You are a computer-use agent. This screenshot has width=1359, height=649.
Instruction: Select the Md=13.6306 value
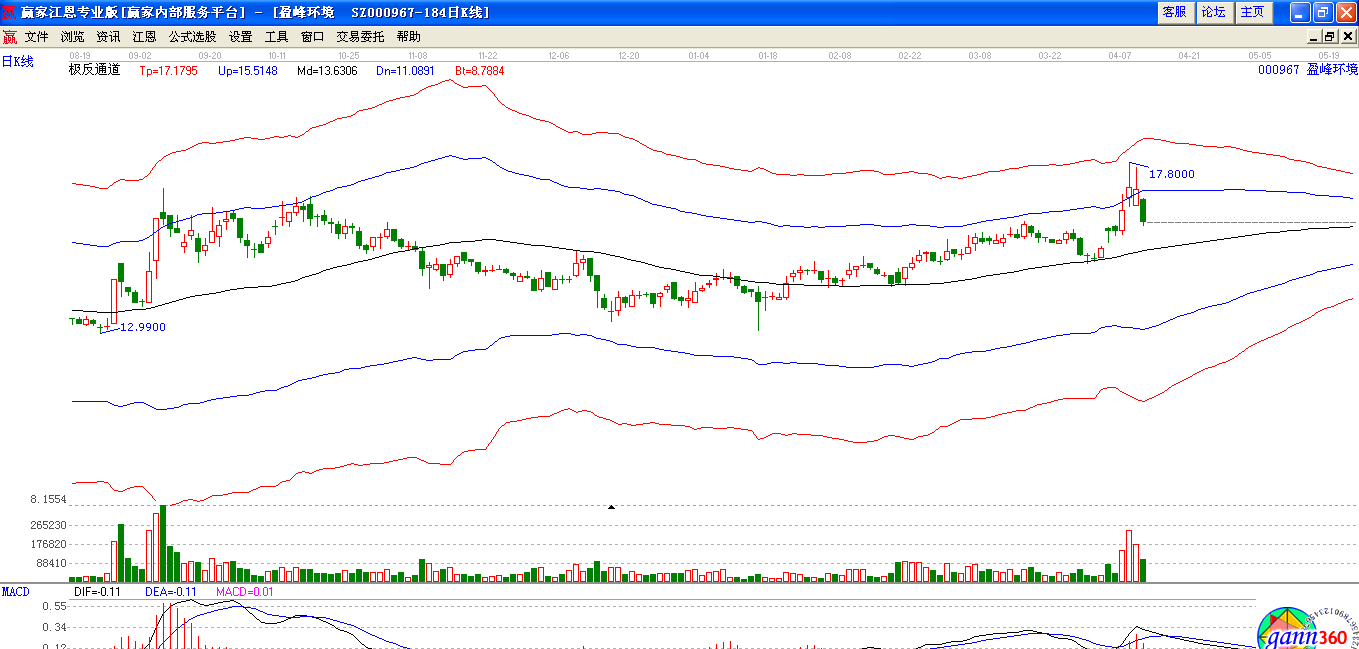(x=327, y=71)
